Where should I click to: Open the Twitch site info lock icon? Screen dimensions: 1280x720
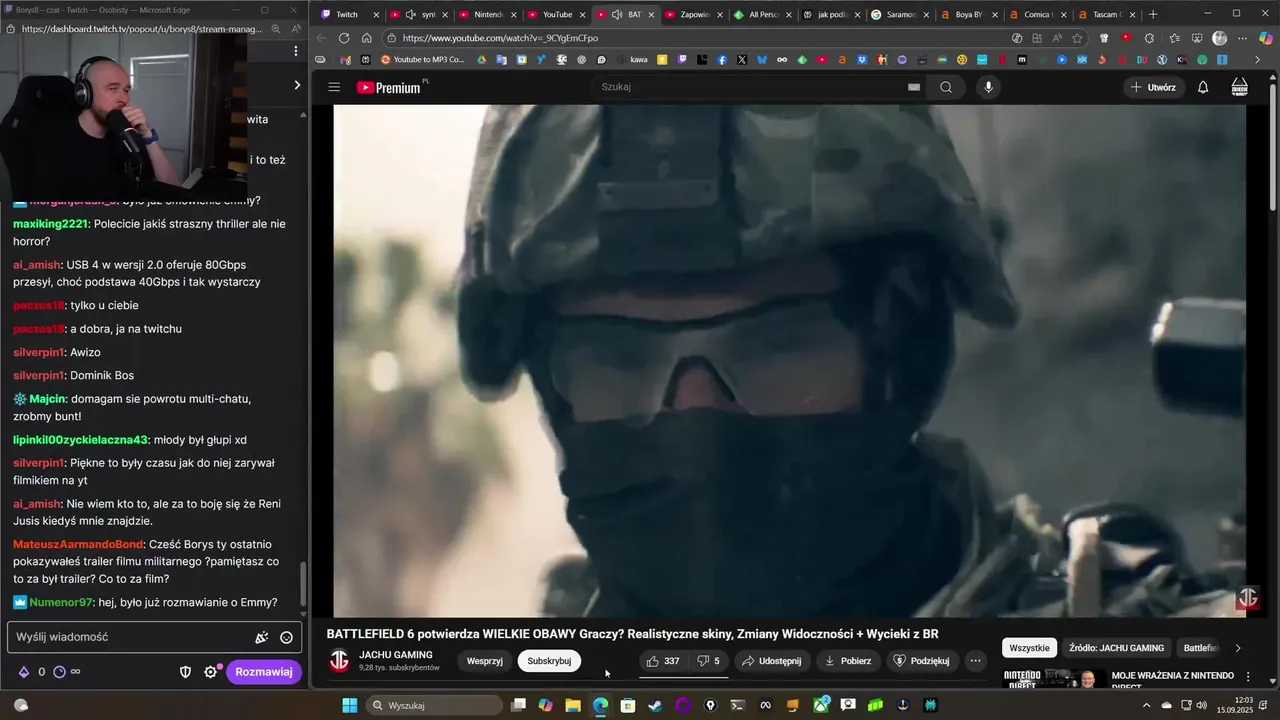[x=11, y=29]
